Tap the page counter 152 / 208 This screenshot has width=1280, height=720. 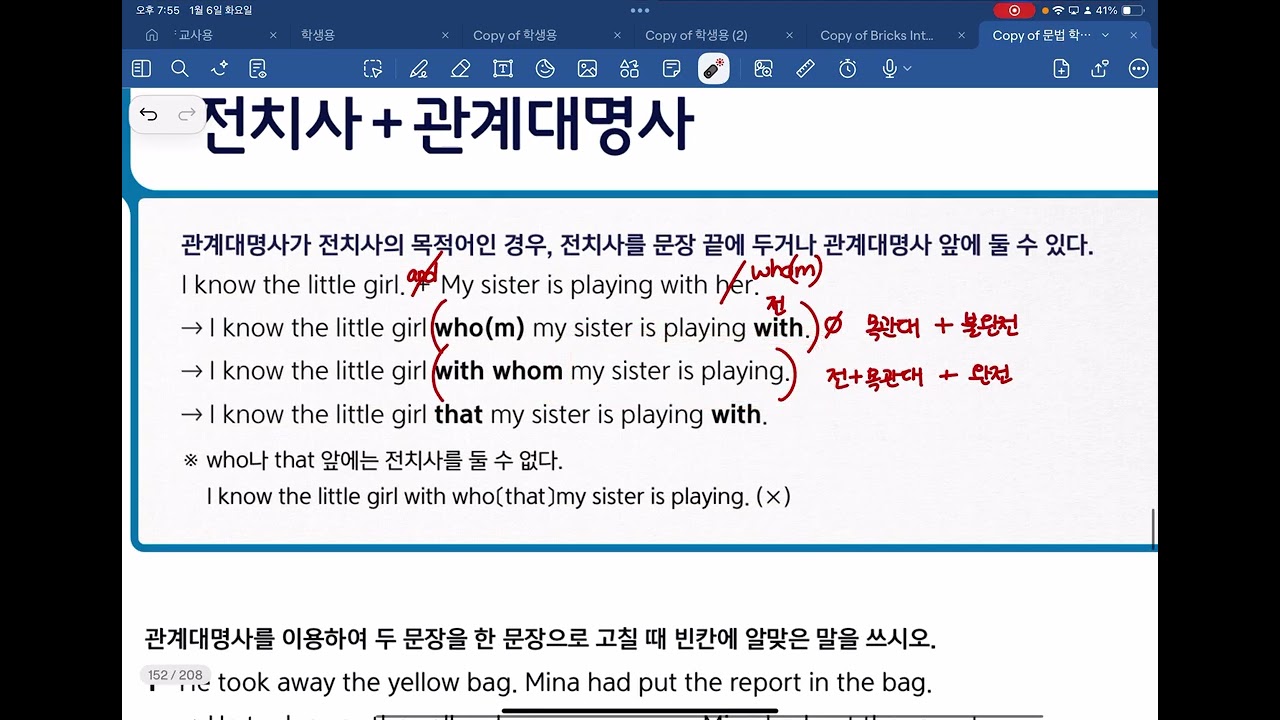[x=175, y=675]
